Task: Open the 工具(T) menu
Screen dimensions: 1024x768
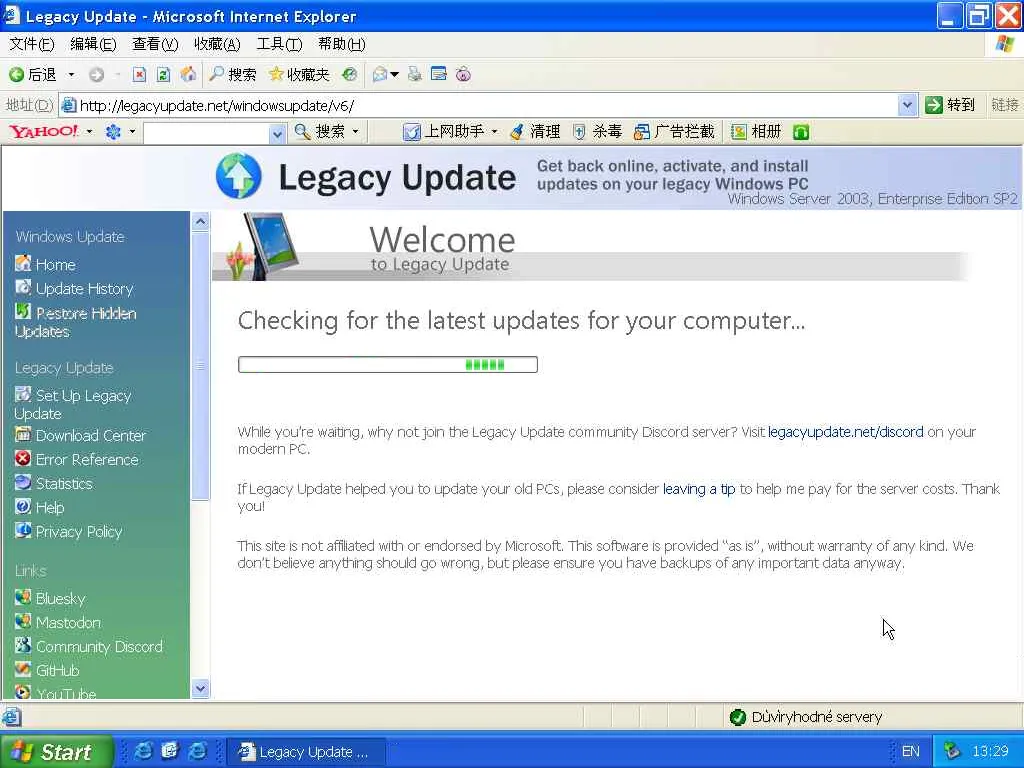Action: (x=279, y=44)
